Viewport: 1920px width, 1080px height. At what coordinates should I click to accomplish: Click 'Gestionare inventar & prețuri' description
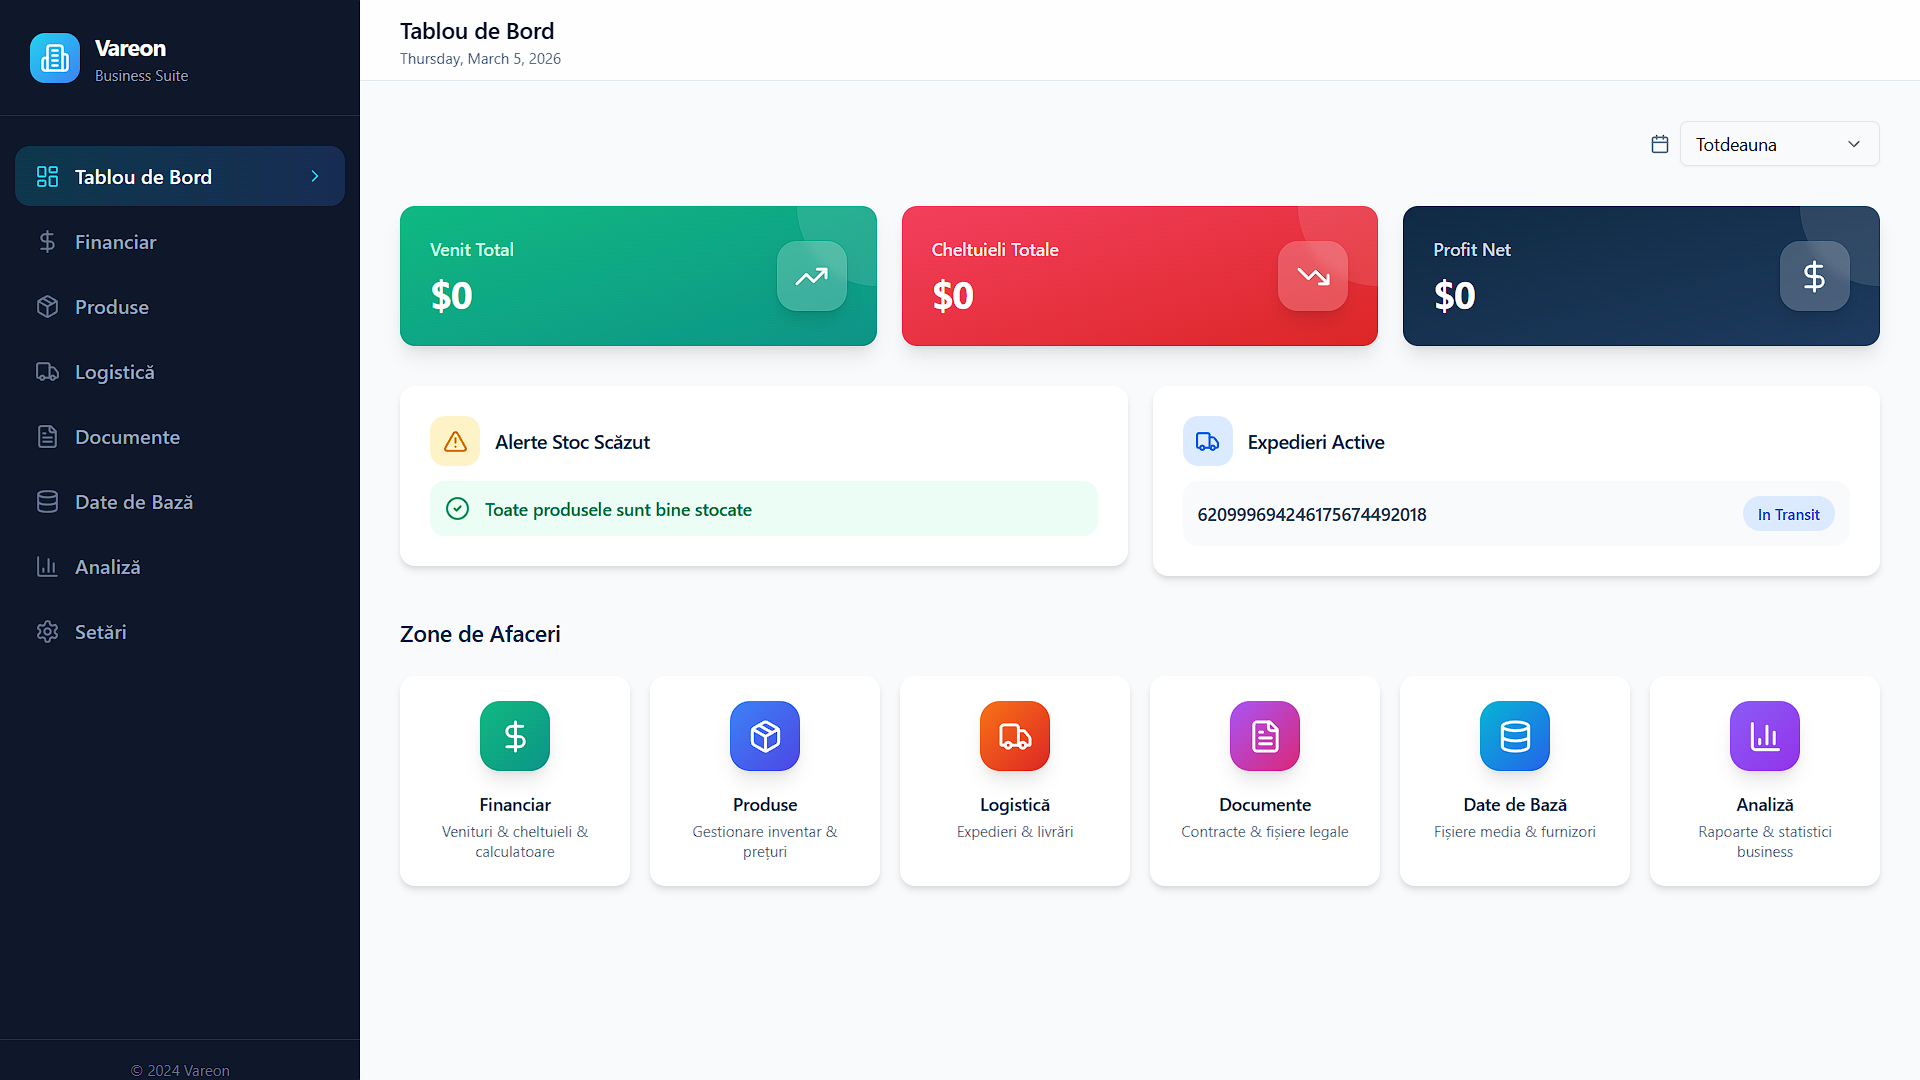pyautogui.click(x=765, y=842)
